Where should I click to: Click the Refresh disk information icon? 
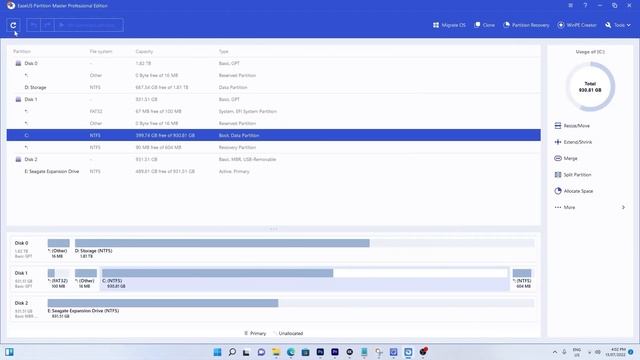tap(13, 25)
